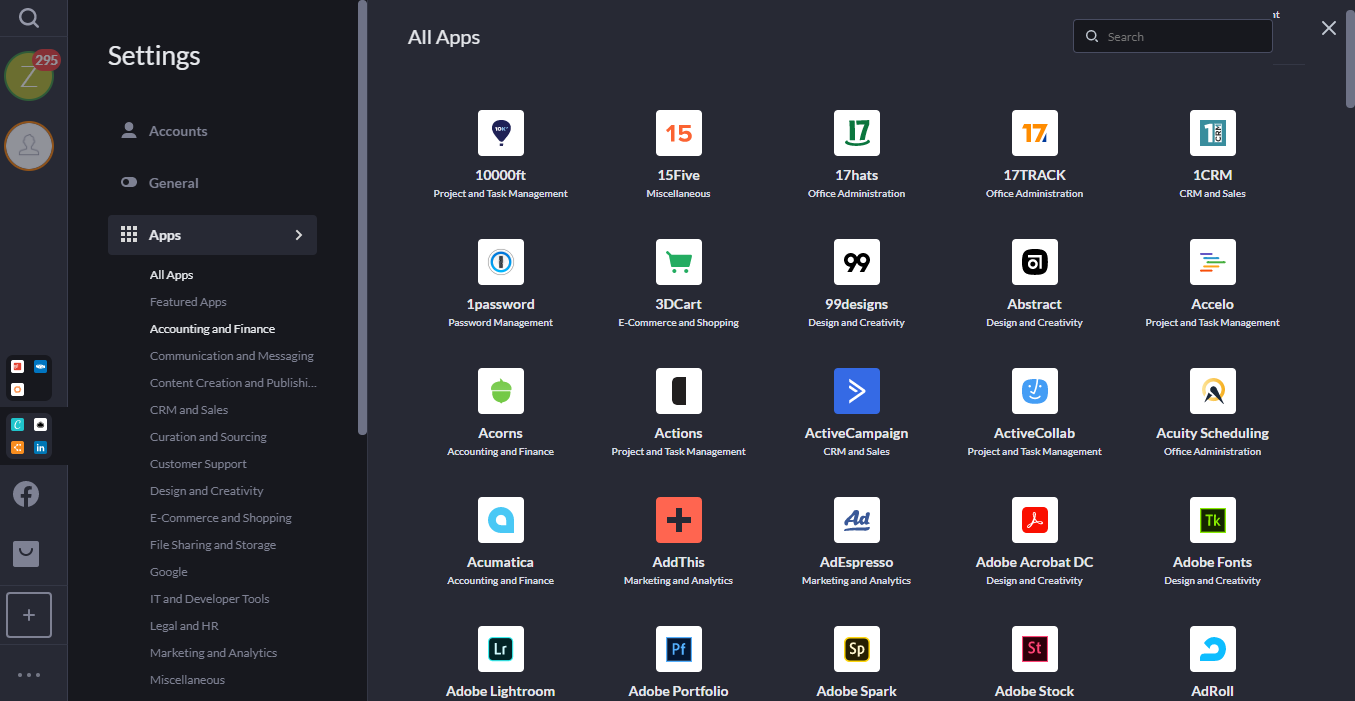The image size is (1355, 701).
Task: Click the 17TRACK app icon
Action: click(1035, 133)
